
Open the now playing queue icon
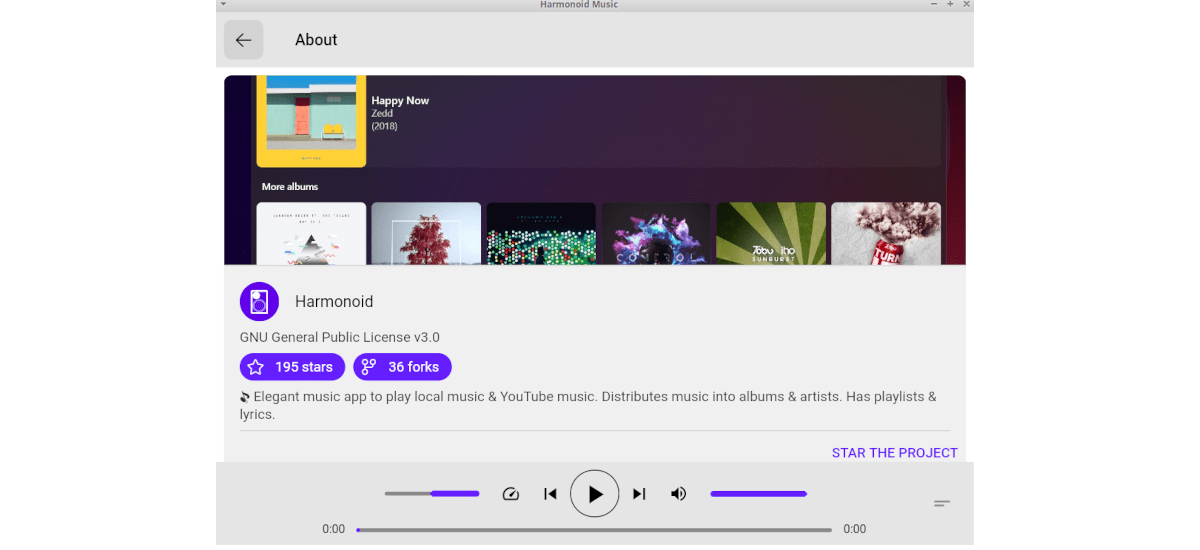942,503
